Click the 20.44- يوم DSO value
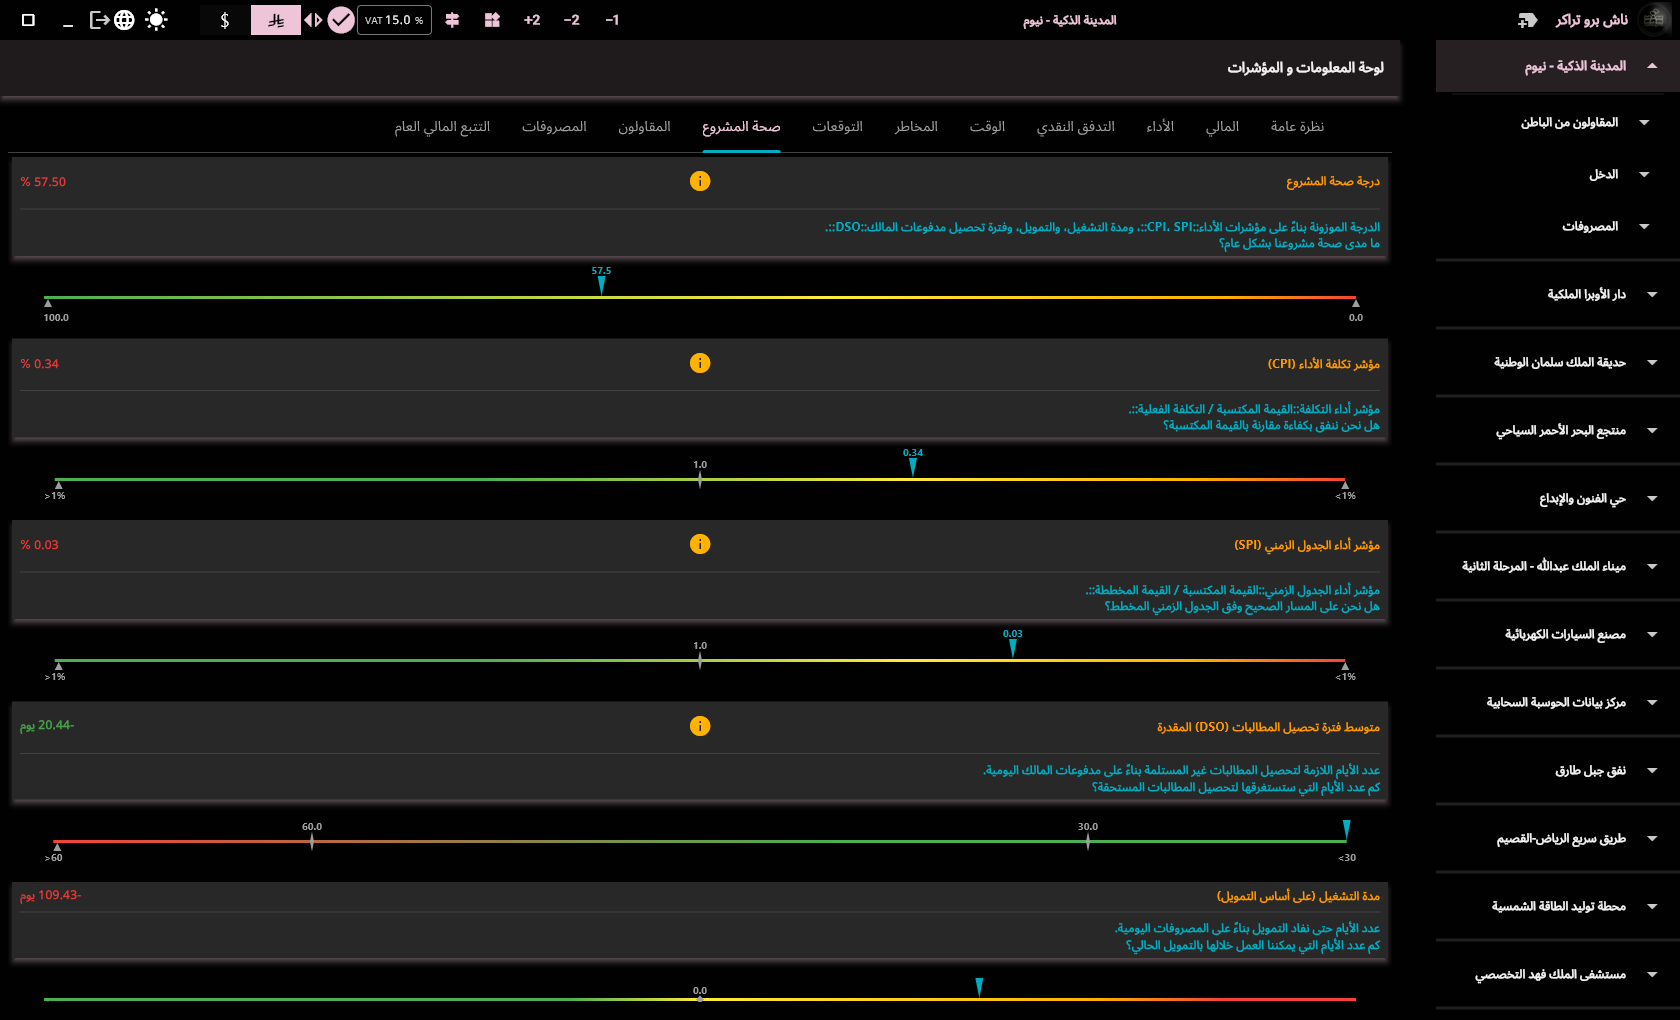Screen dimensions: 1680x1020 (47, 726)
